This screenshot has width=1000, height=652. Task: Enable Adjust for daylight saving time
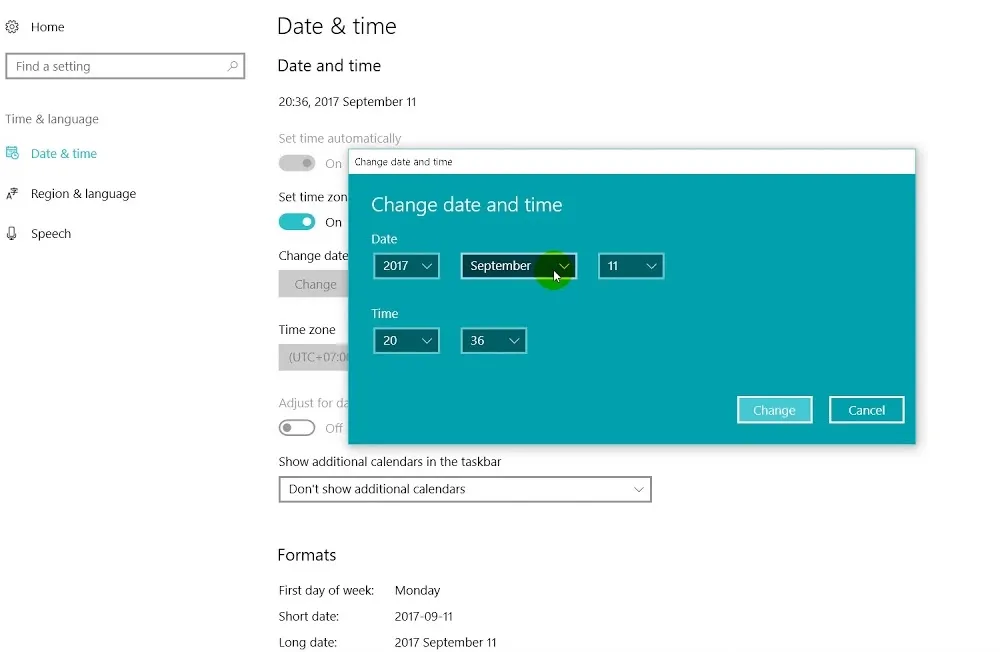296,427
